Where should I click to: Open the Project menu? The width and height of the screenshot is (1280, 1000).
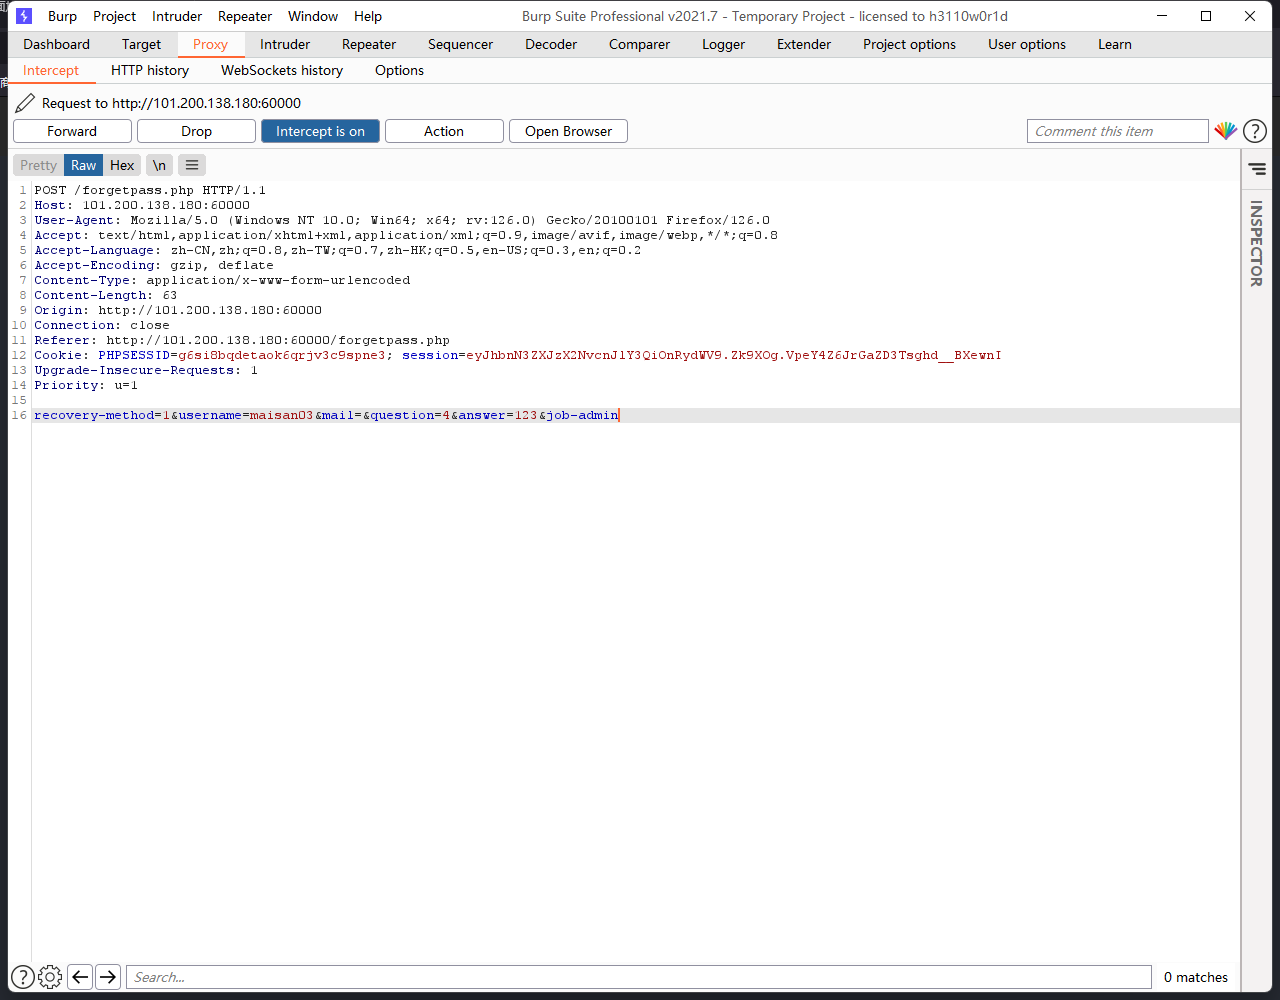click(x=114, y=16)
